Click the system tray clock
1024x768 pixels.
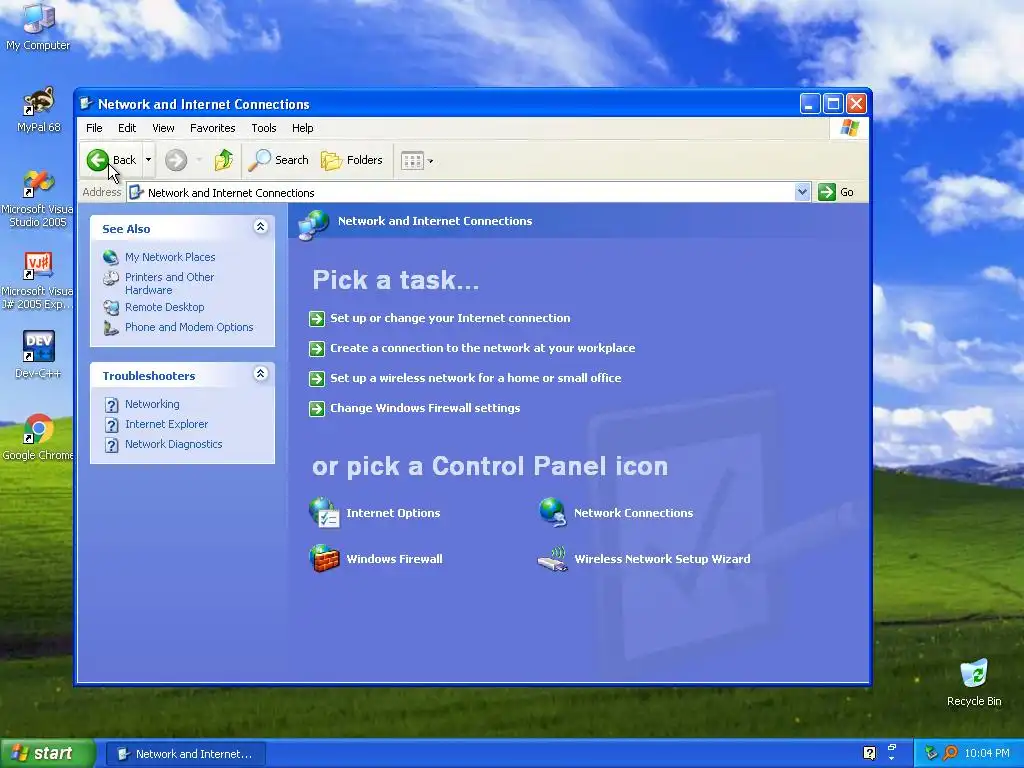[x=987, y=754]
